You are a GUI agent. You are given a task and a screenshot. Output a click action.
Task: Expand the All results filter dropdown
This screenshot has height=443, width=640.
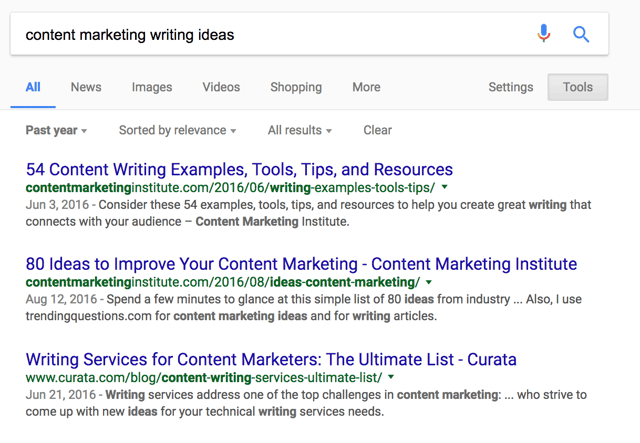tap(299, 130)
